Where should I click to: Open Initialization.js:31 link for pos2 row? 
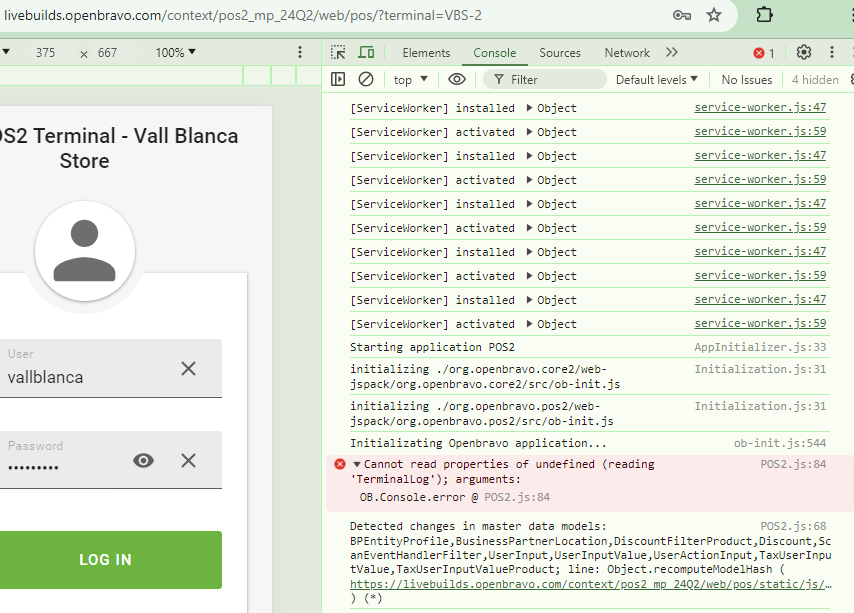tap(760, 406)
